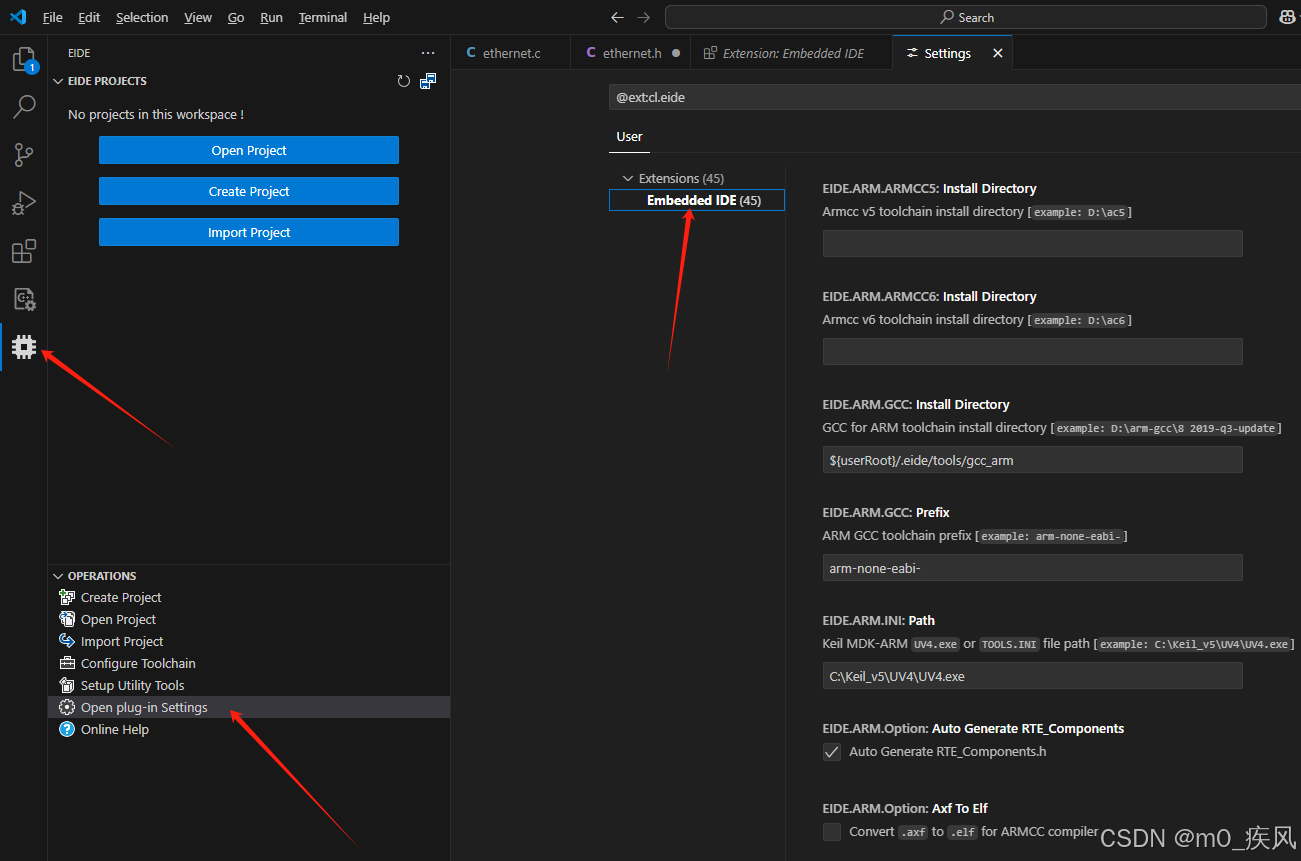
Task: Click the Online Help question mark icon
Action: (67, 729)
